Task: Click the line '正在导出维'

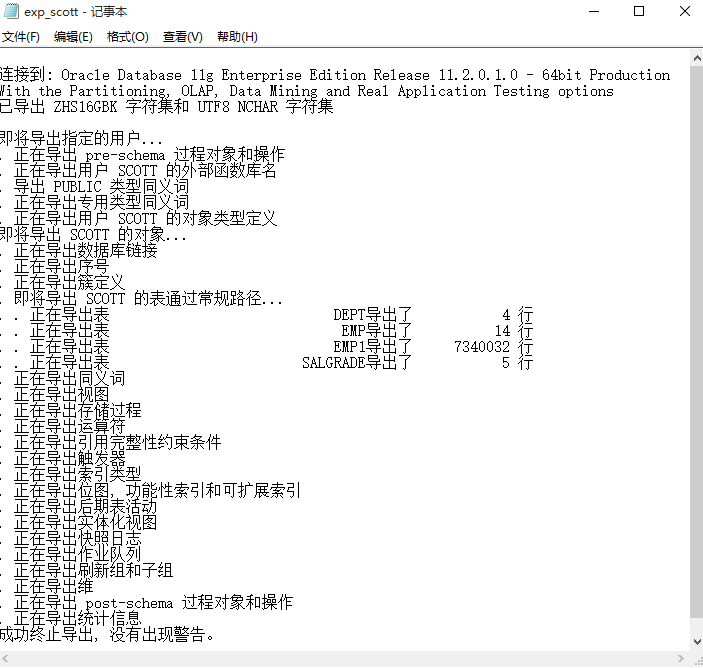Action: click(53, 587)
